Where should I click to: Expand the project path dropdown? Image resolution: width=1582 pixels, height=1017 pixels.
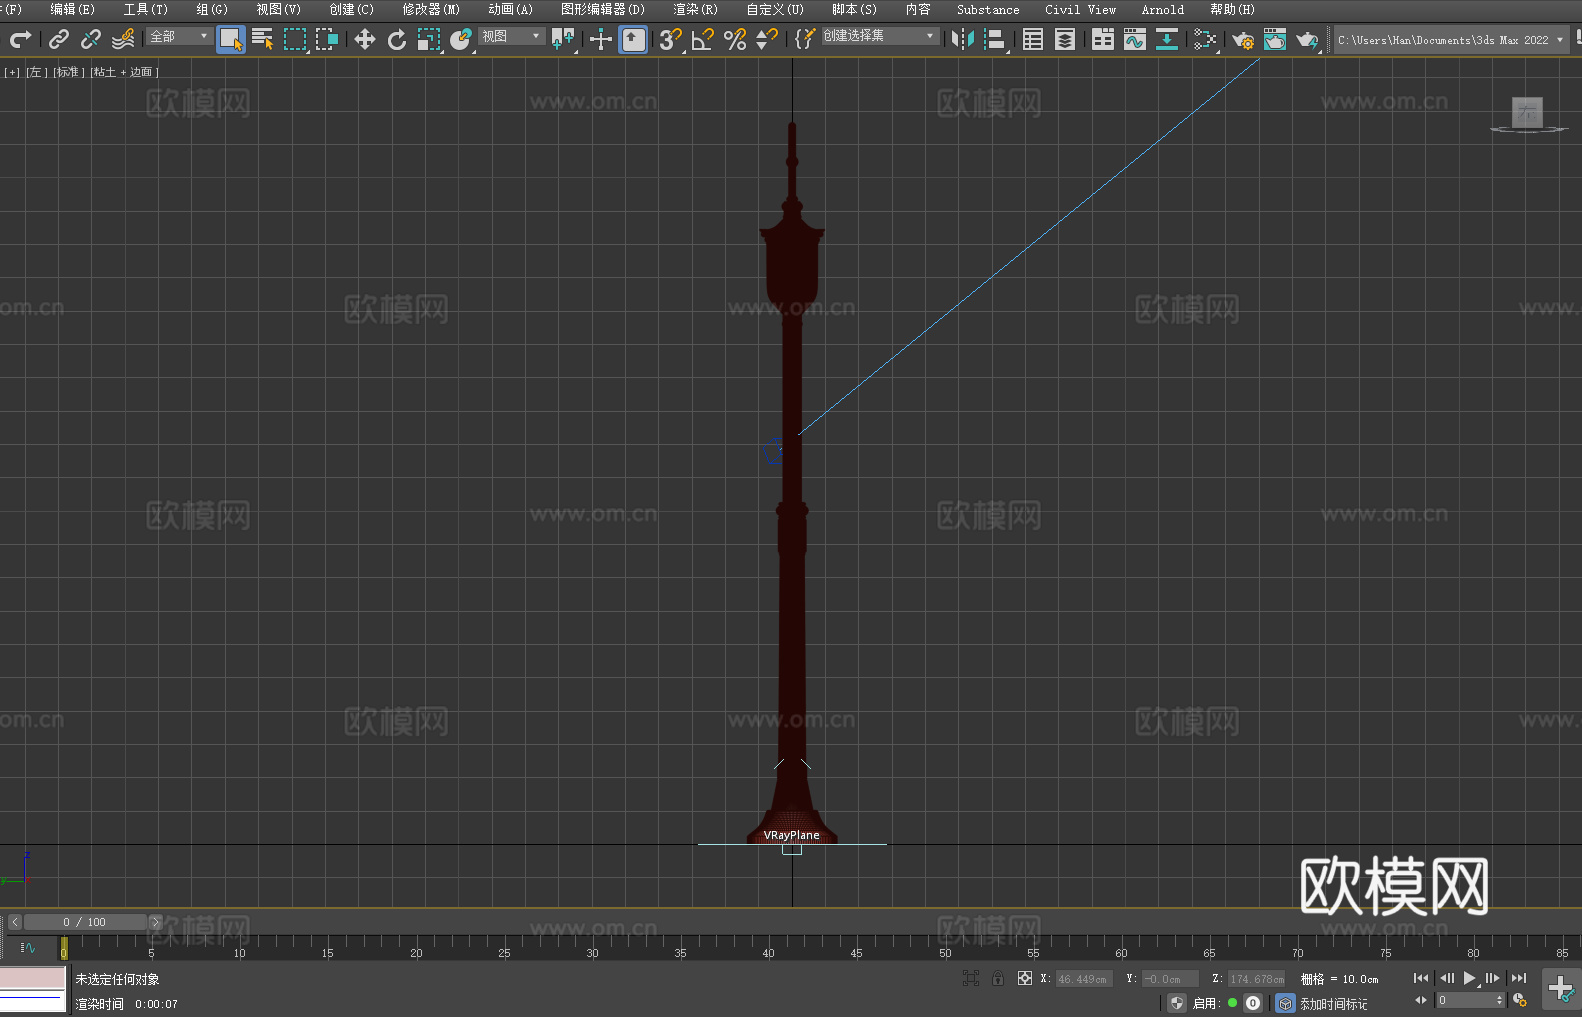(1559, 40)
